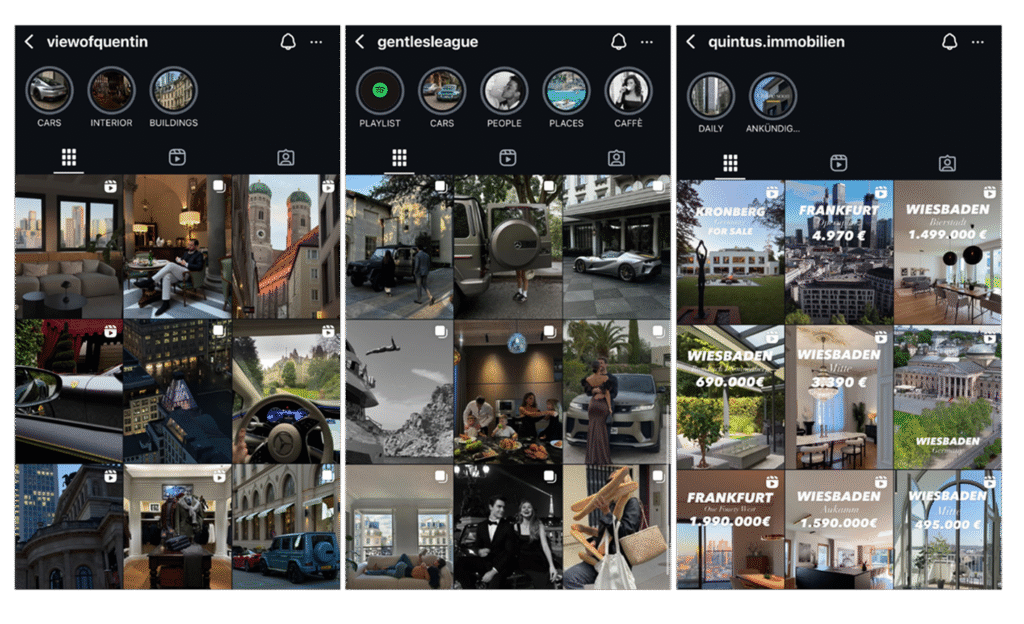Switch to Reels tab on viewofquentin
Screen dimensions: 1024x624
pos(177,157)
